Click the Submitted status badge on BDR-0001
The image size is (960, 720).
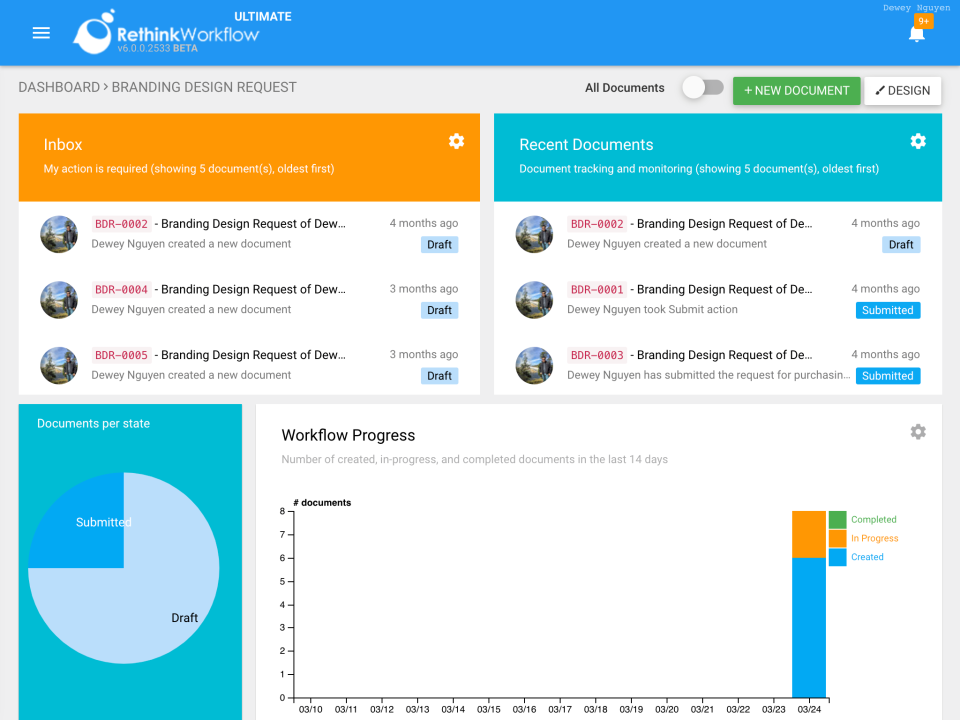(887, 310)
